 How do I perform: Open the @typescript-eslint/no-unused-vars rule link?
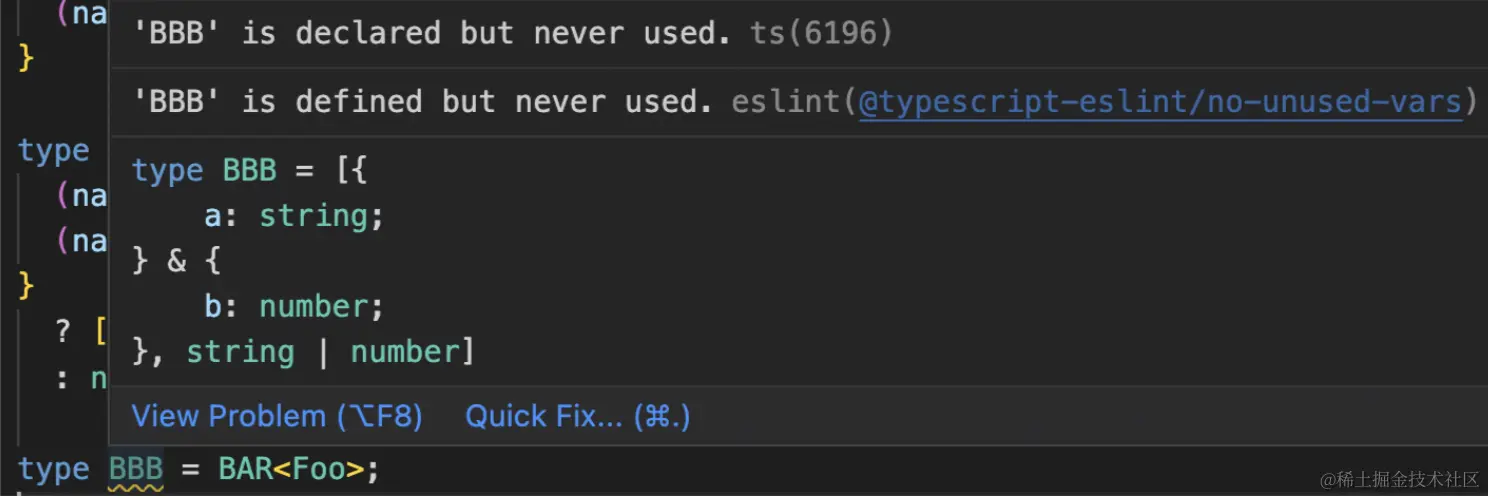[1160, 101]
